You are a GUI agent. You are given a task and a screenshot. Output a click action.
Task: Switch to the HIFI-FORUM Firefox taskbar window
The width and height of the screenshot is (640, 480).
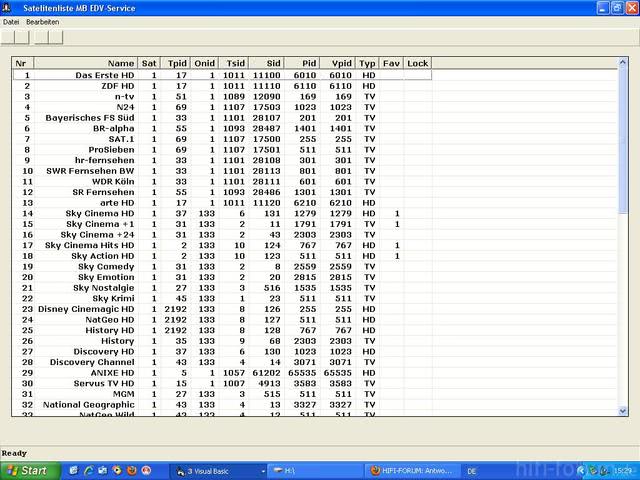411,471
